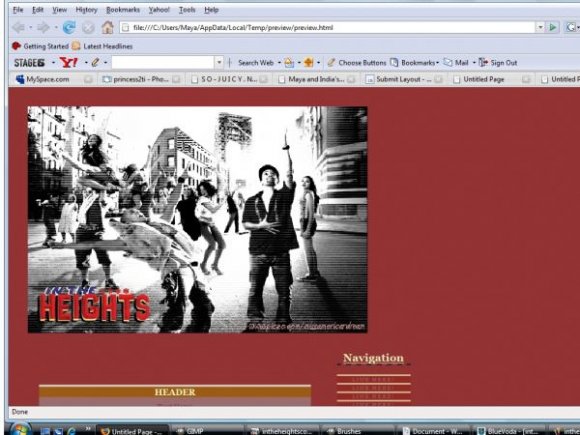The width and height of the screenshot is (580, 435).
Task: Click the Search Web button
Action: click(256, 63)
